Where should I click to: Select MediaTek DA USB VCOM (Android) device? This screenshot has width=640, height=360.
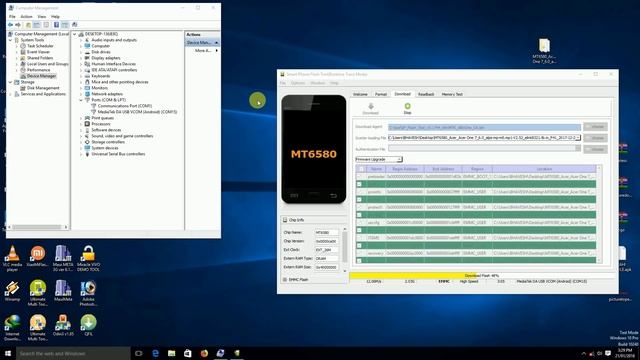(x=137, y=112)
